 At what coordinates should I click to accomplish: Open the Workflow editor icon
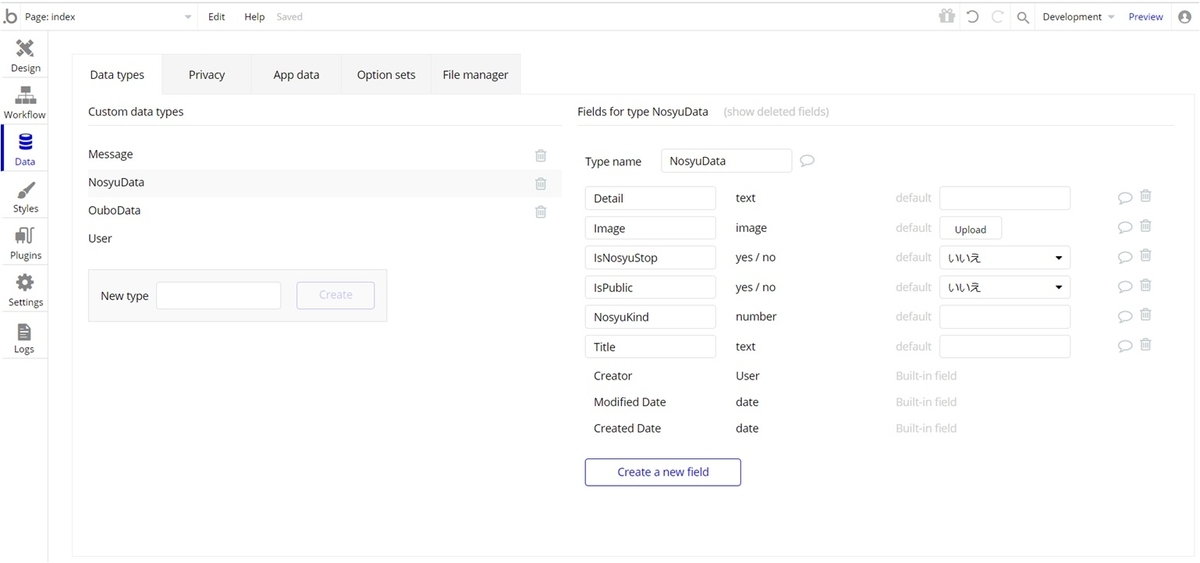(25, 102)
